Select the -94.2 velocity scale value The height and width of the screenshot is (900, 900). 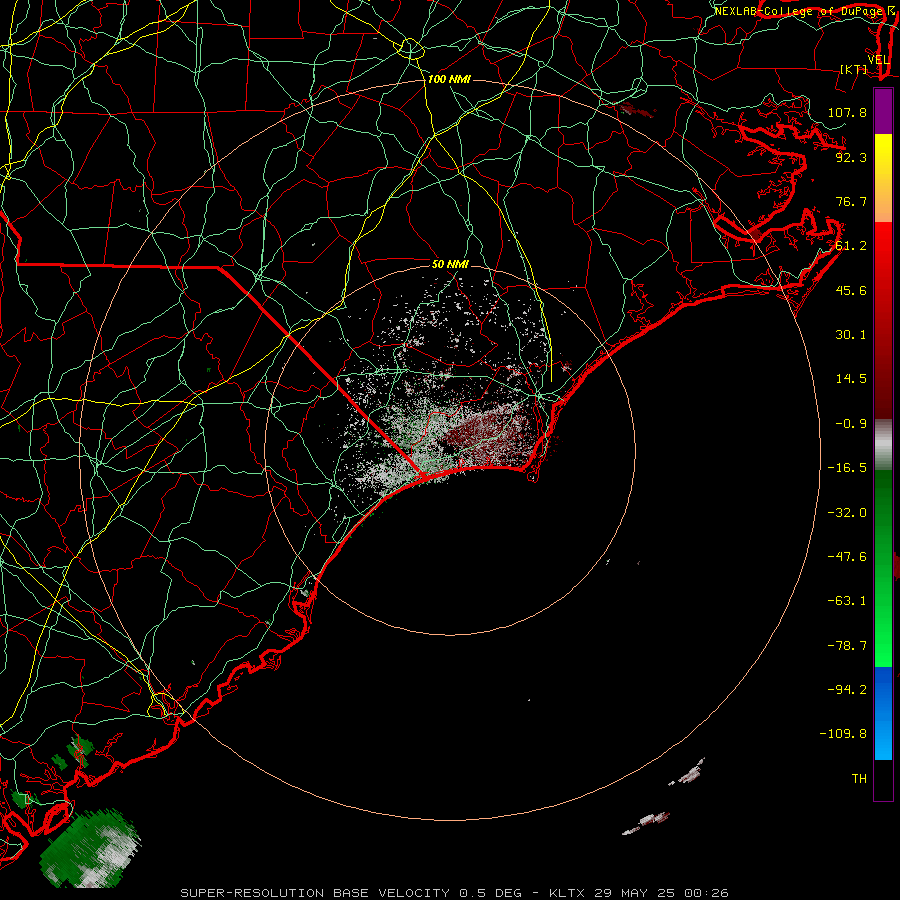847,689
